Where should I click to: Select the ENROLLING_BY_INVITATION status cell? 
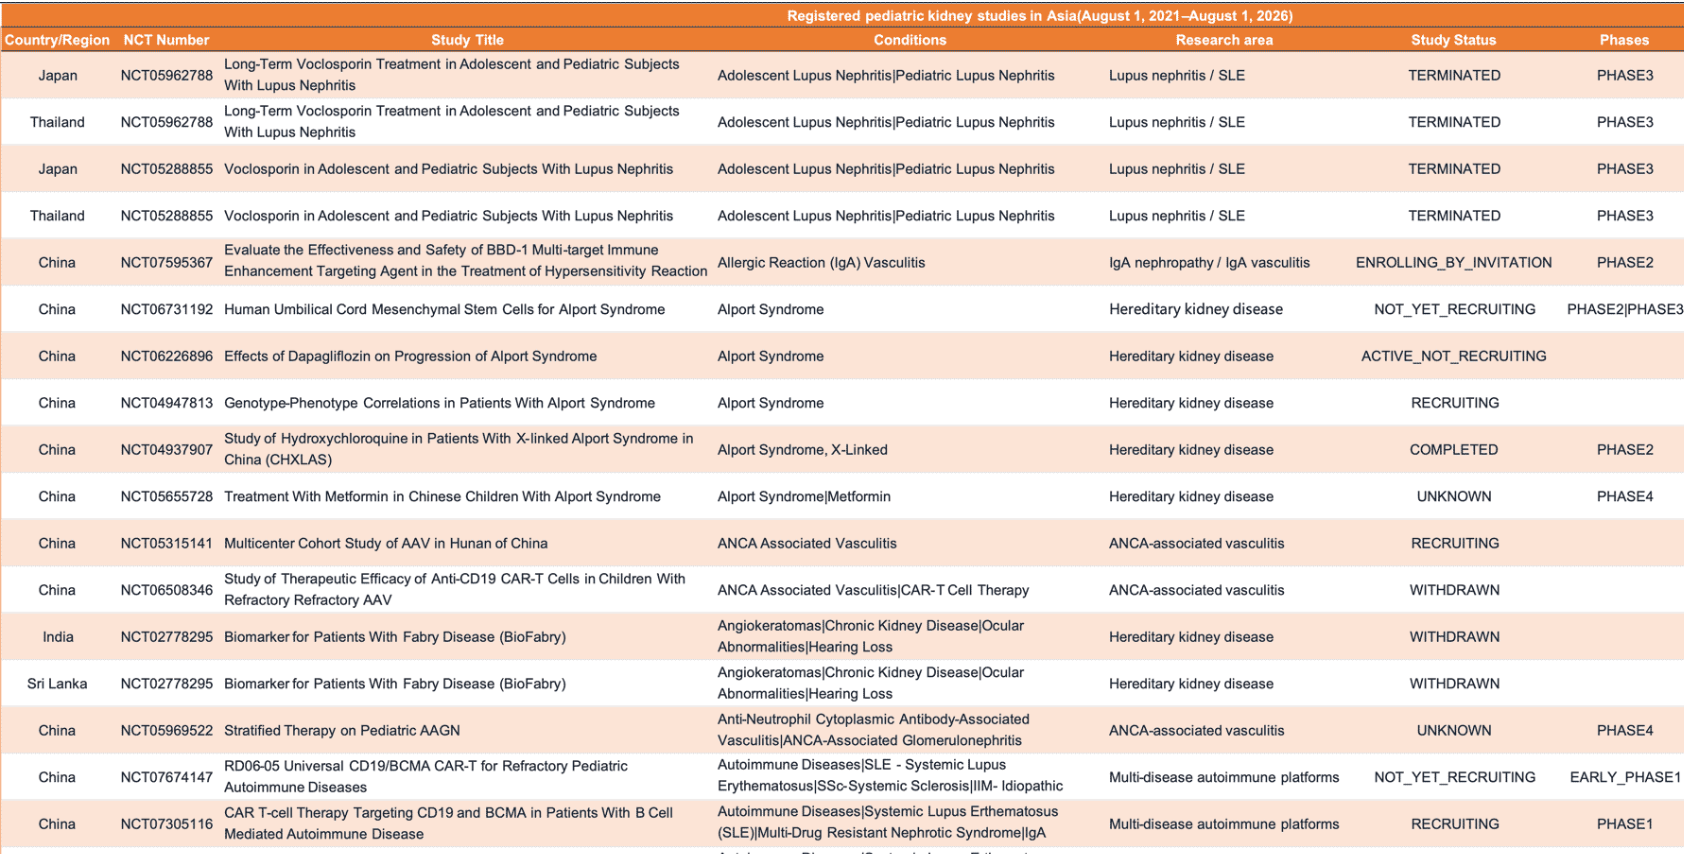coord(1454,262)
